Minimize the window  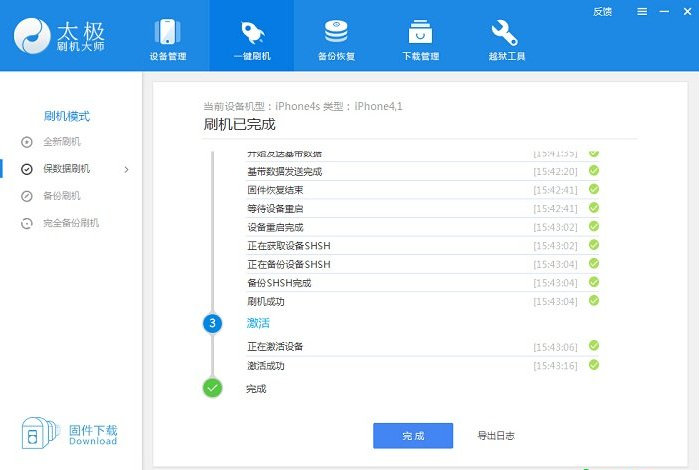pyautogui.click(x=664, y=12)
